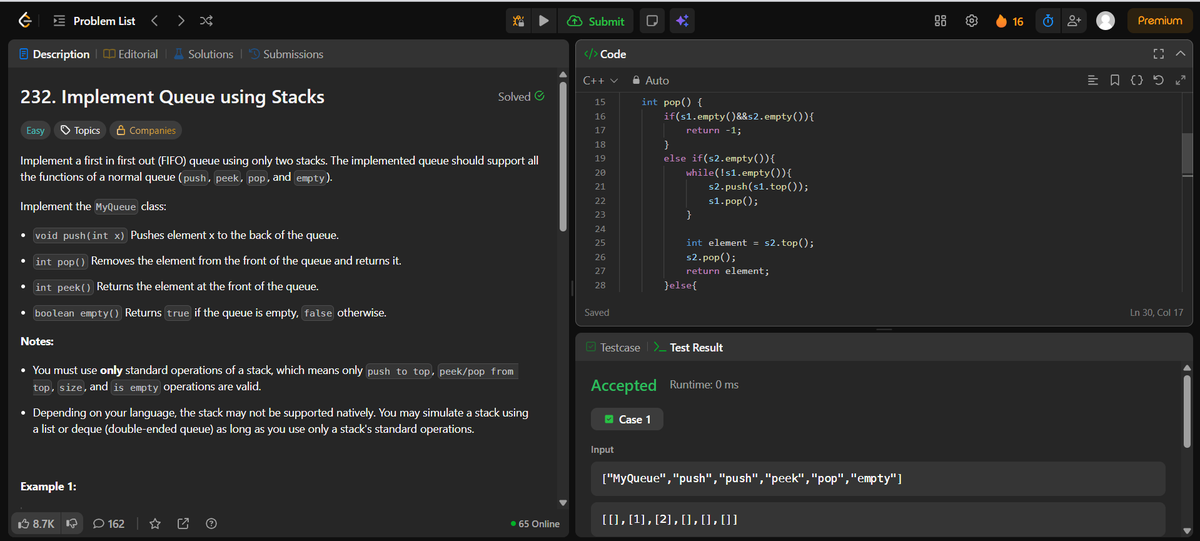Click the Solved status indicator
Image resolution: width=1200 pixels, height=541 pixels.
[x=521, y=97]
